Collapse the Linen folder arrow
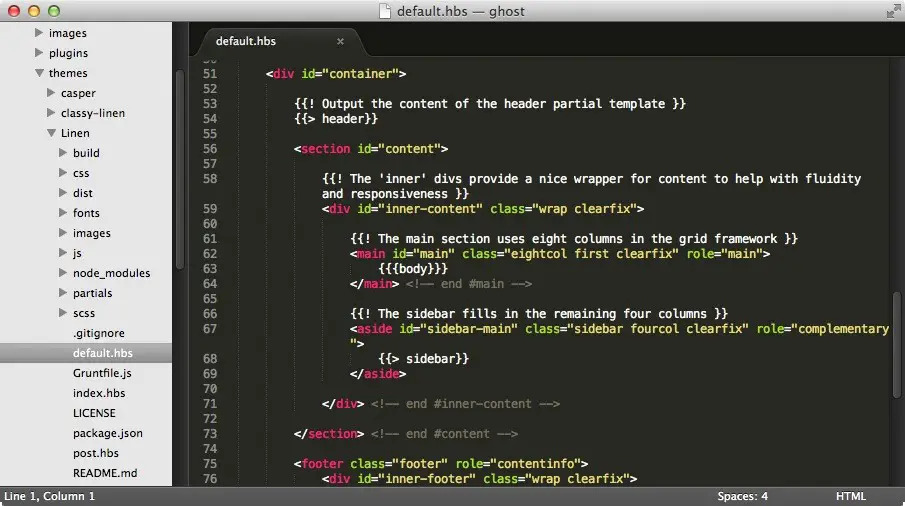 (x=51, y=133)
